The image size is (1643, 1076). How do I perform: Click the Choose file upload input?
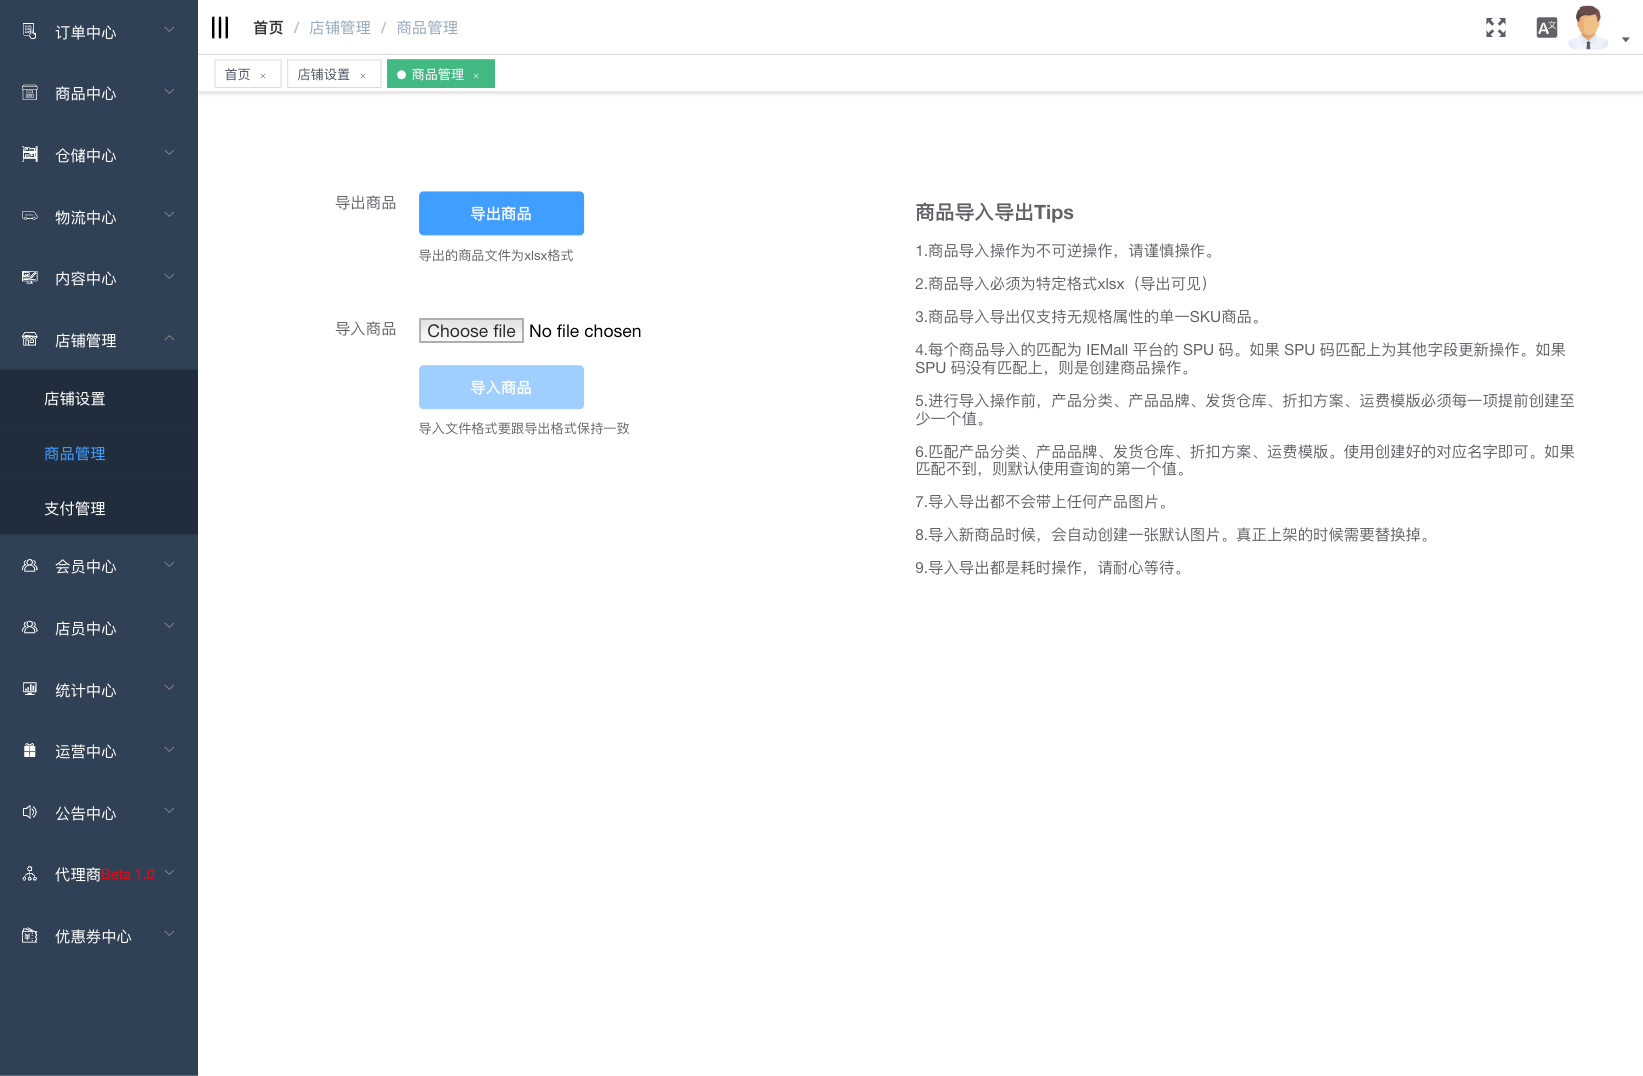[x=471, y=331]
